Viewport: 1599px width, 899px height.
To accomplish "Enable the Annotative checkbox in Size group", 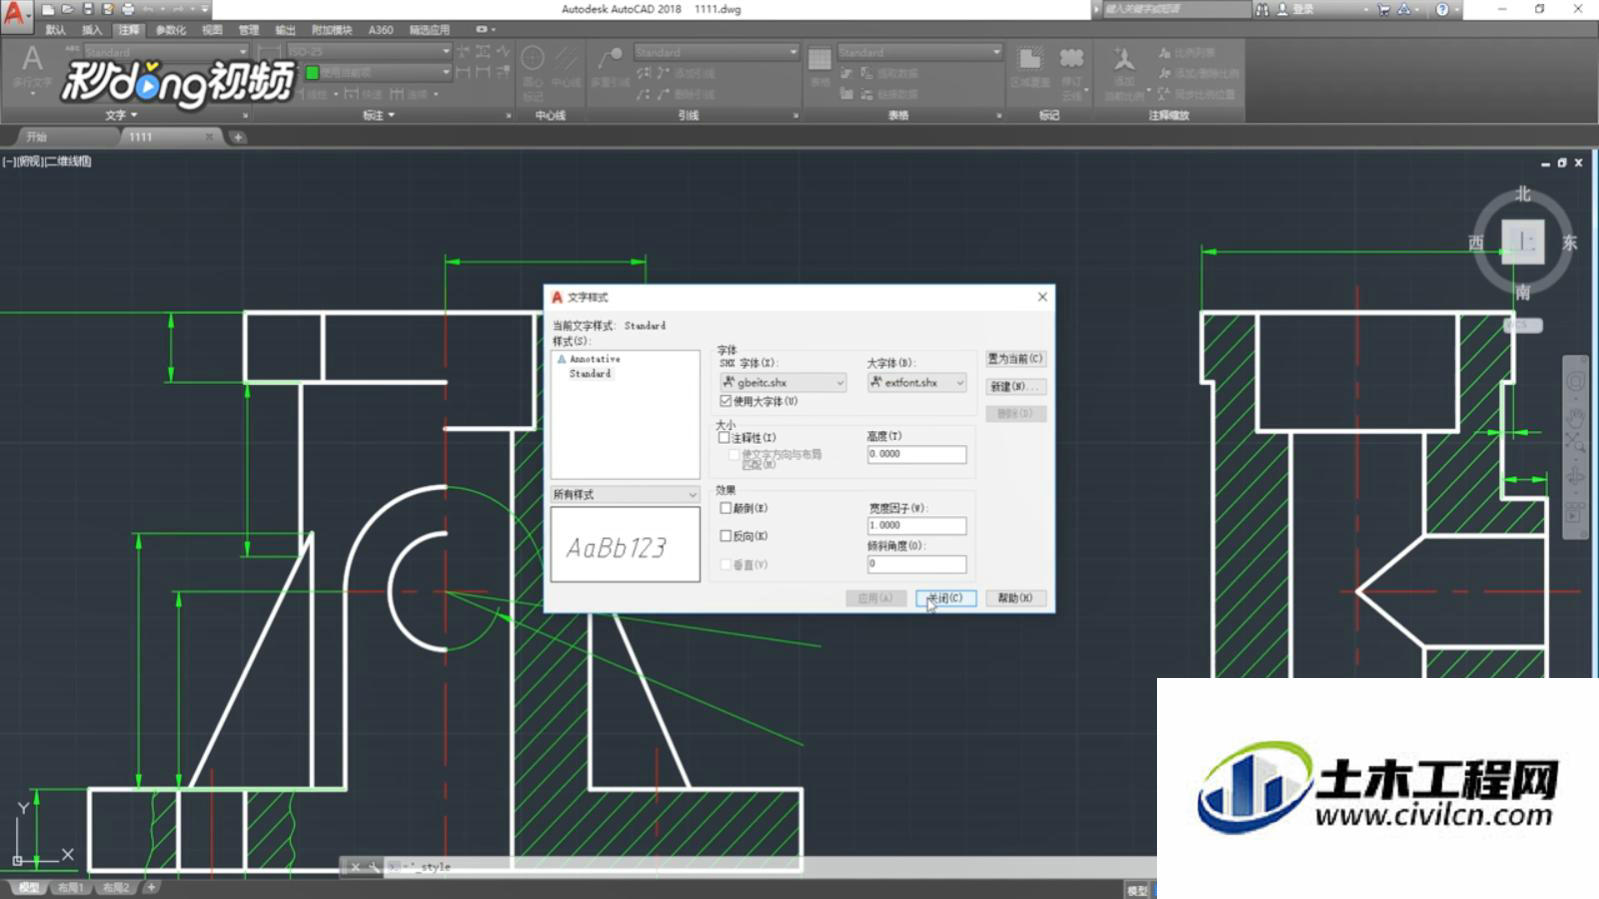I will click(x=724, y=438).
